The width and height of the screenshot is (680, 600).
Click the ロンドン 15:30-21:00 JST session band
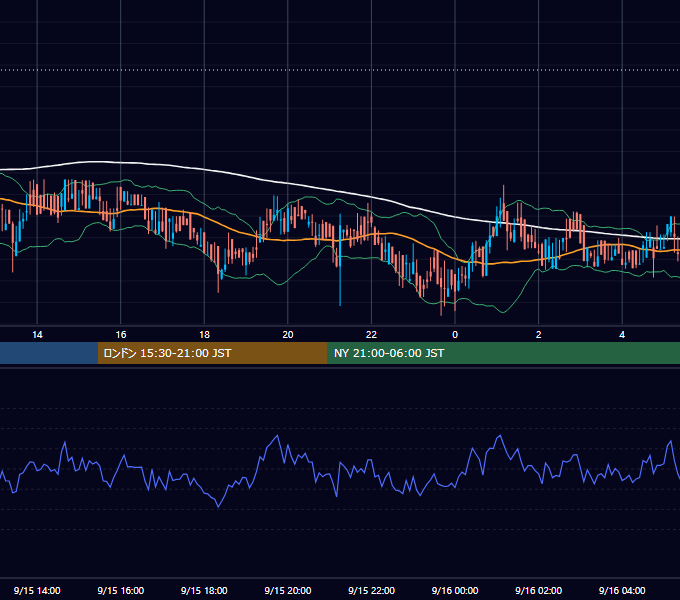[x=212, y=353]
